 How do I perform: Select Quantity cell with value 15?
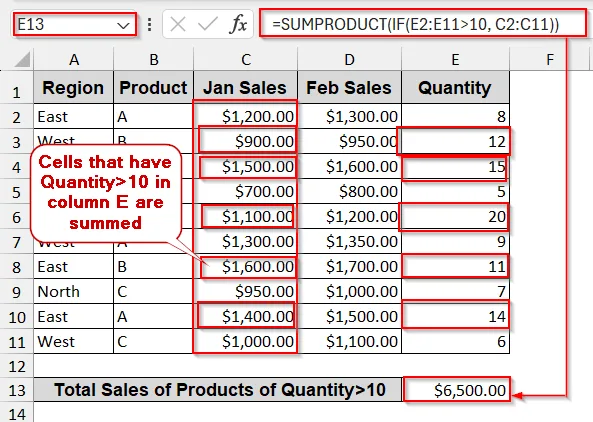click(x=455, y=166)
